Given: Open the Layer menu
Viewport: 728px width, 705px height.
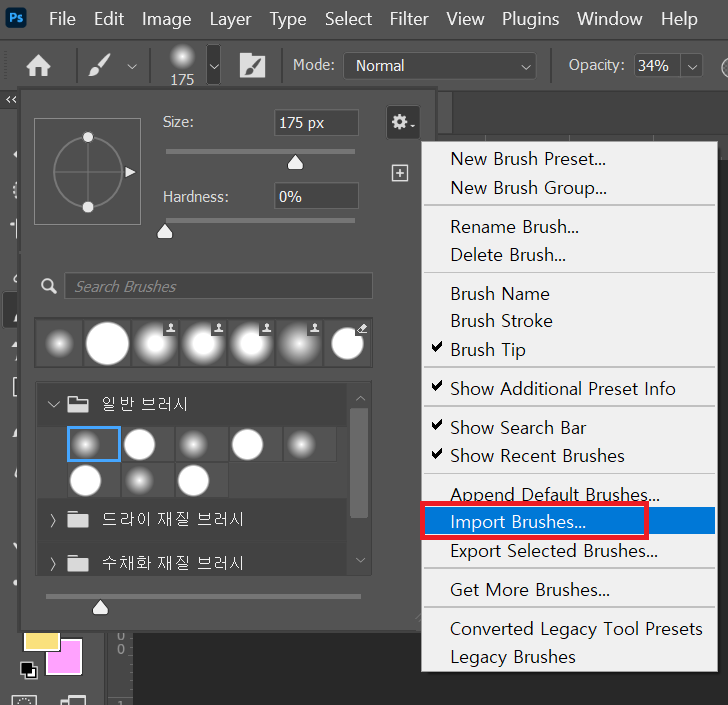Looking at the screenshot, I should 230,19.
